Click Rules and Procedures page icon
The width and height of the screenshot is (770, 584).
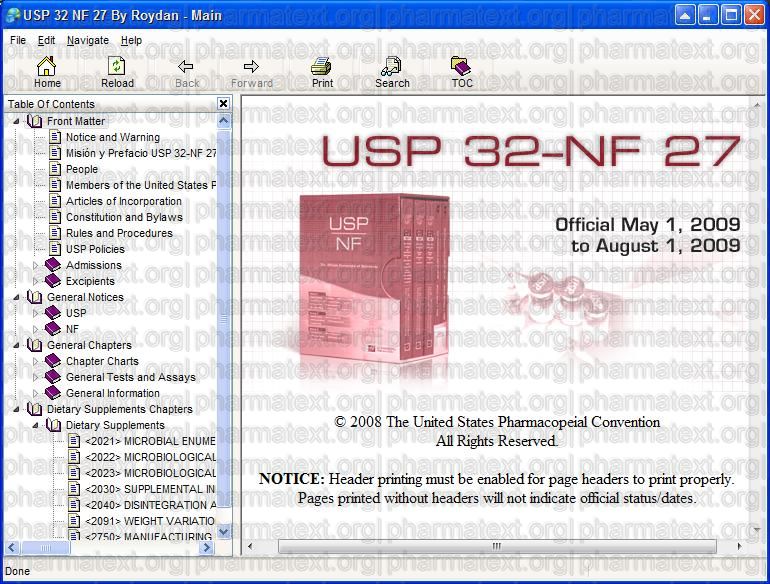click(55, 233)
